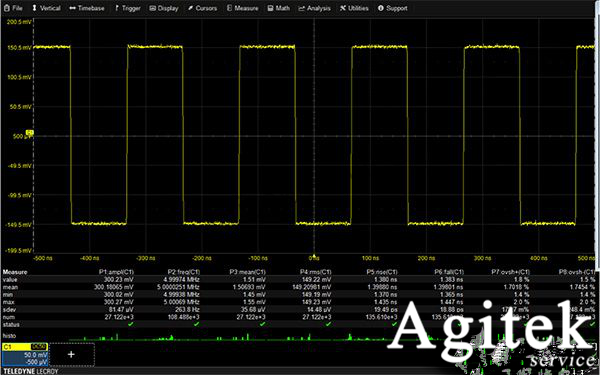The image size is (600, 375).
Task: Open the Display menu
Action: (x=164, y=8)
